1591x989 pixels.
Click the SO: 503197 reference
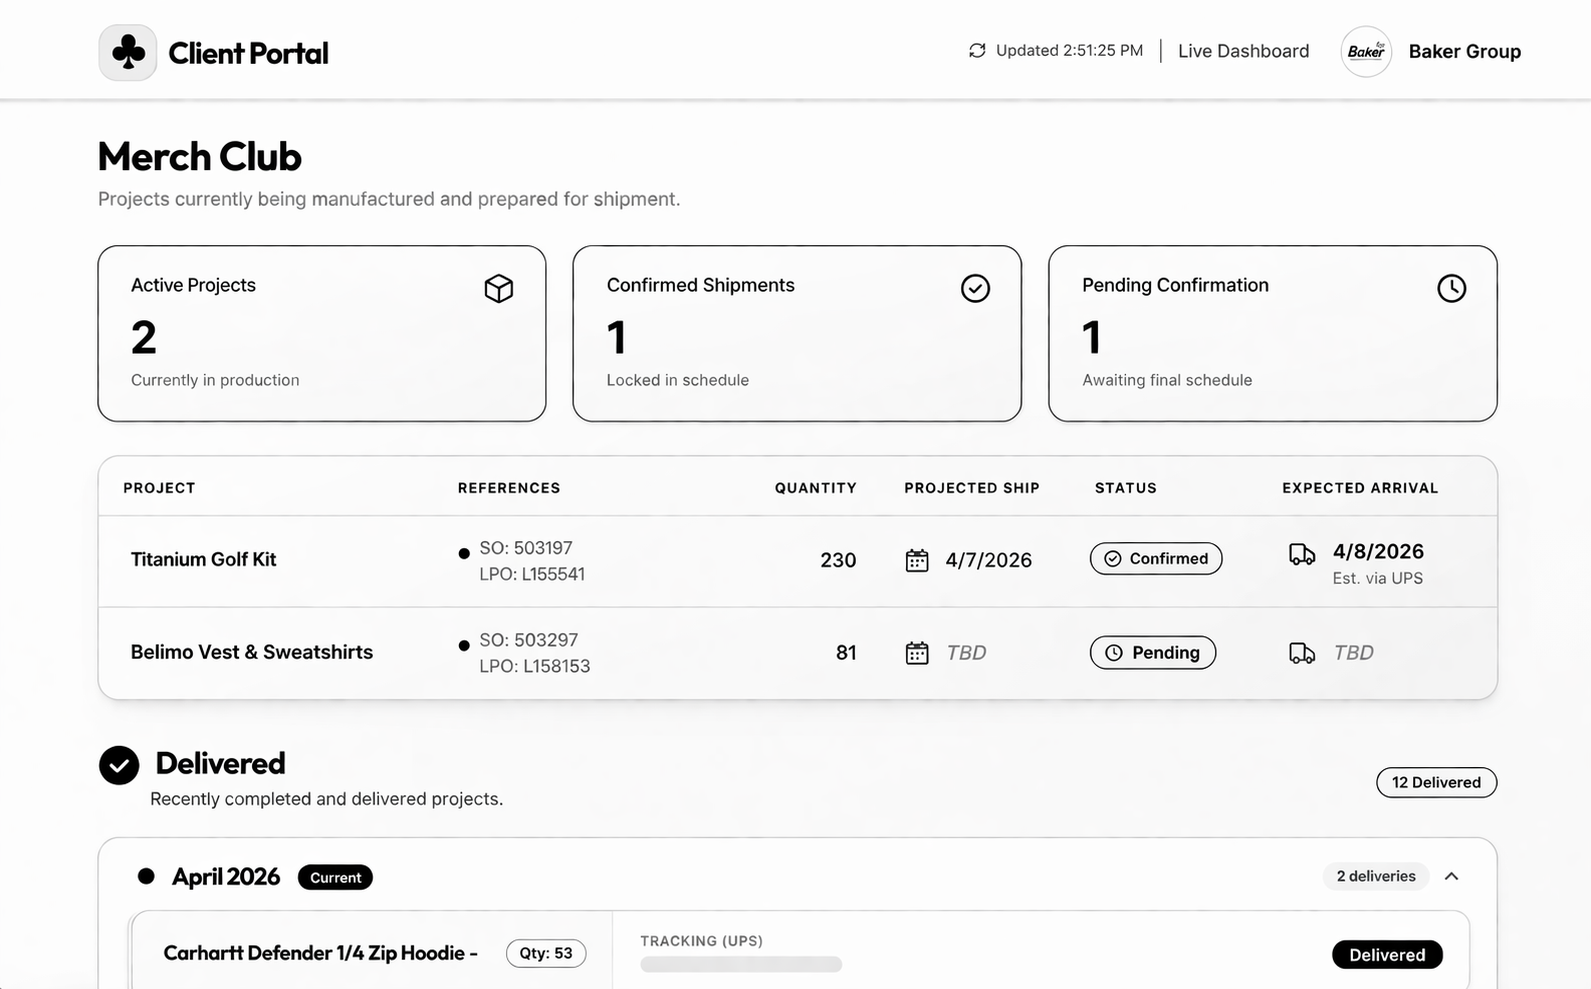(526, 548)
